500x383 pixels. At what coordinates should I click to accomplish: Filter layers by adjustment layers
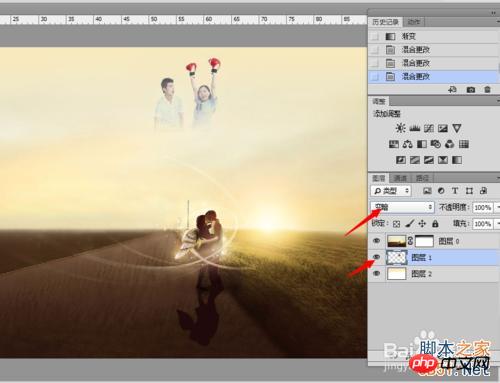point(441,191)
